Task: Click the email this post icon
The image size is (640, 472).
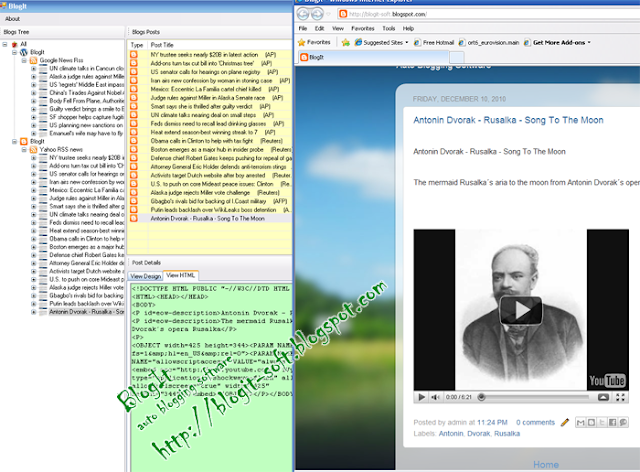Action: [580, 423]
